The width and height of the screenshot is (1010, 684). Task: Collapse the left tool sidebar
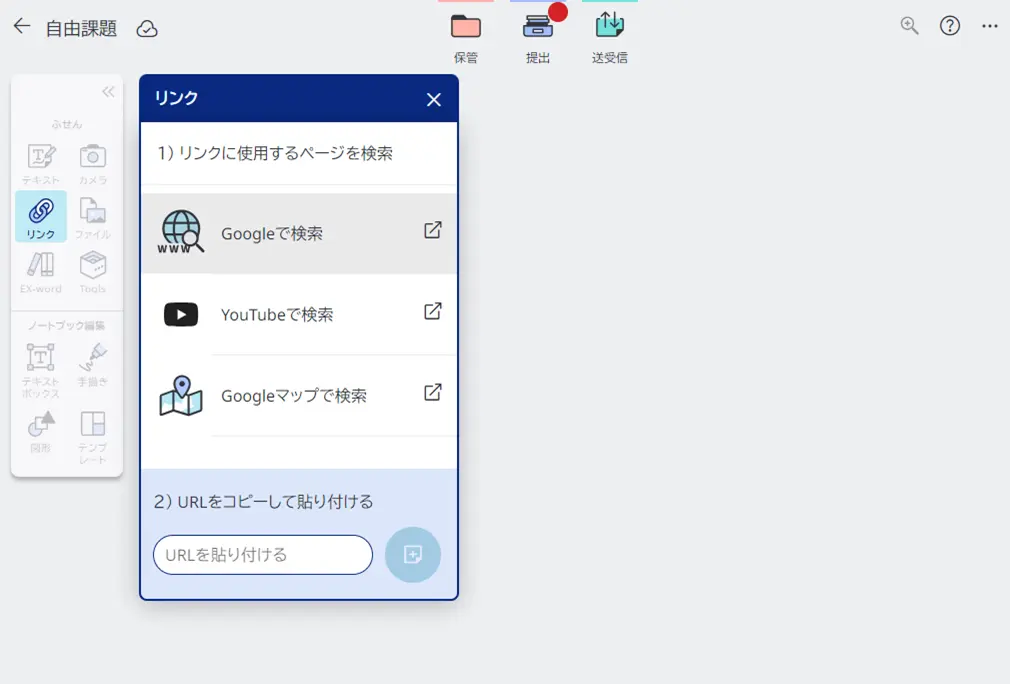point(108,91)
